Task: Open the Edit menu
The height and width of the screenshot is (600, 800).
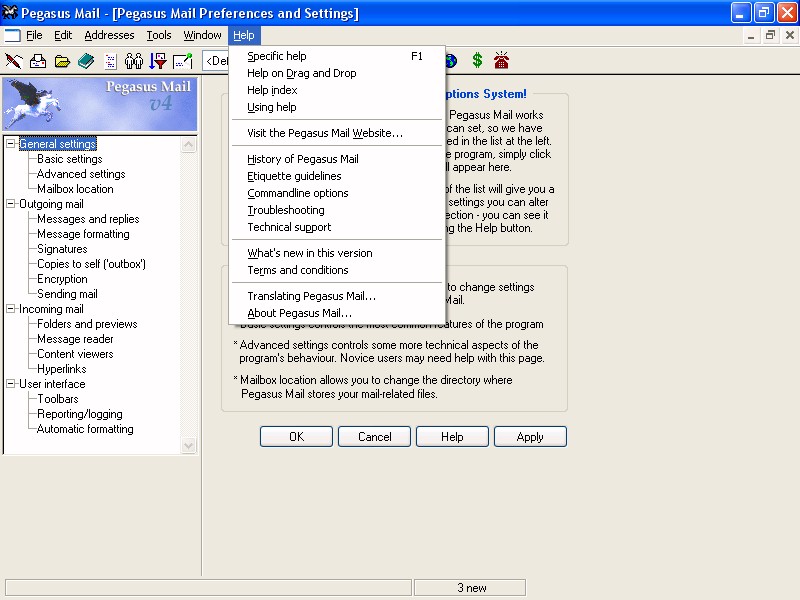Action: tap(63, 35)
